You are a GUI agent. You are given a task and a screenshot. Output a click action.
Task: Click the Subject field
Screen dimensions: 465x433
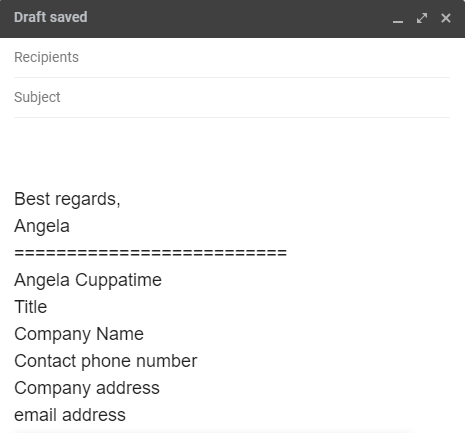tap(232, 97)
